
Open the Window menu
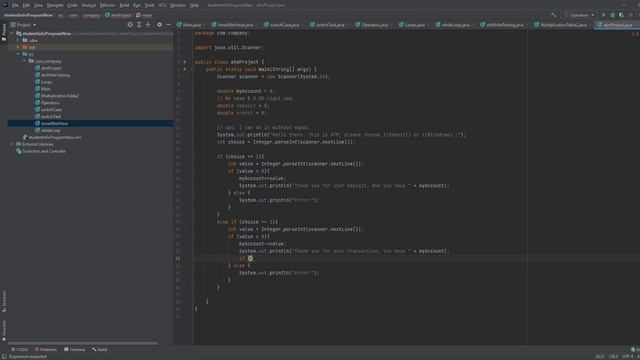coord(178,5)
